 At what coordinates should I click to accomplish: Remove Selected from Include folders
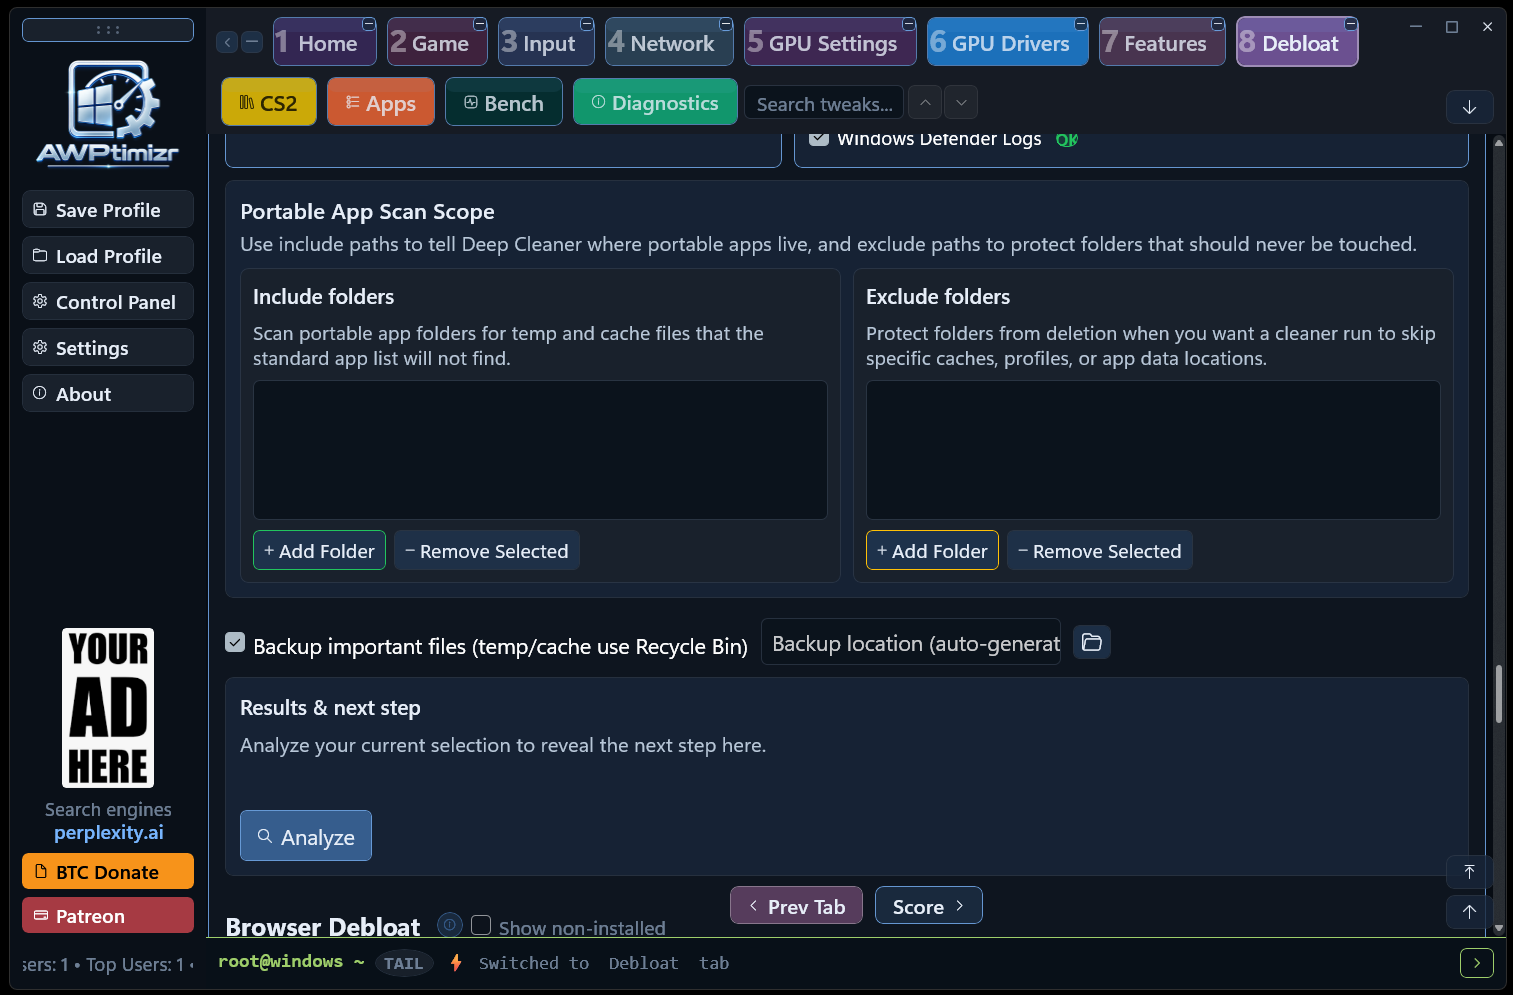tap(487, 550)
